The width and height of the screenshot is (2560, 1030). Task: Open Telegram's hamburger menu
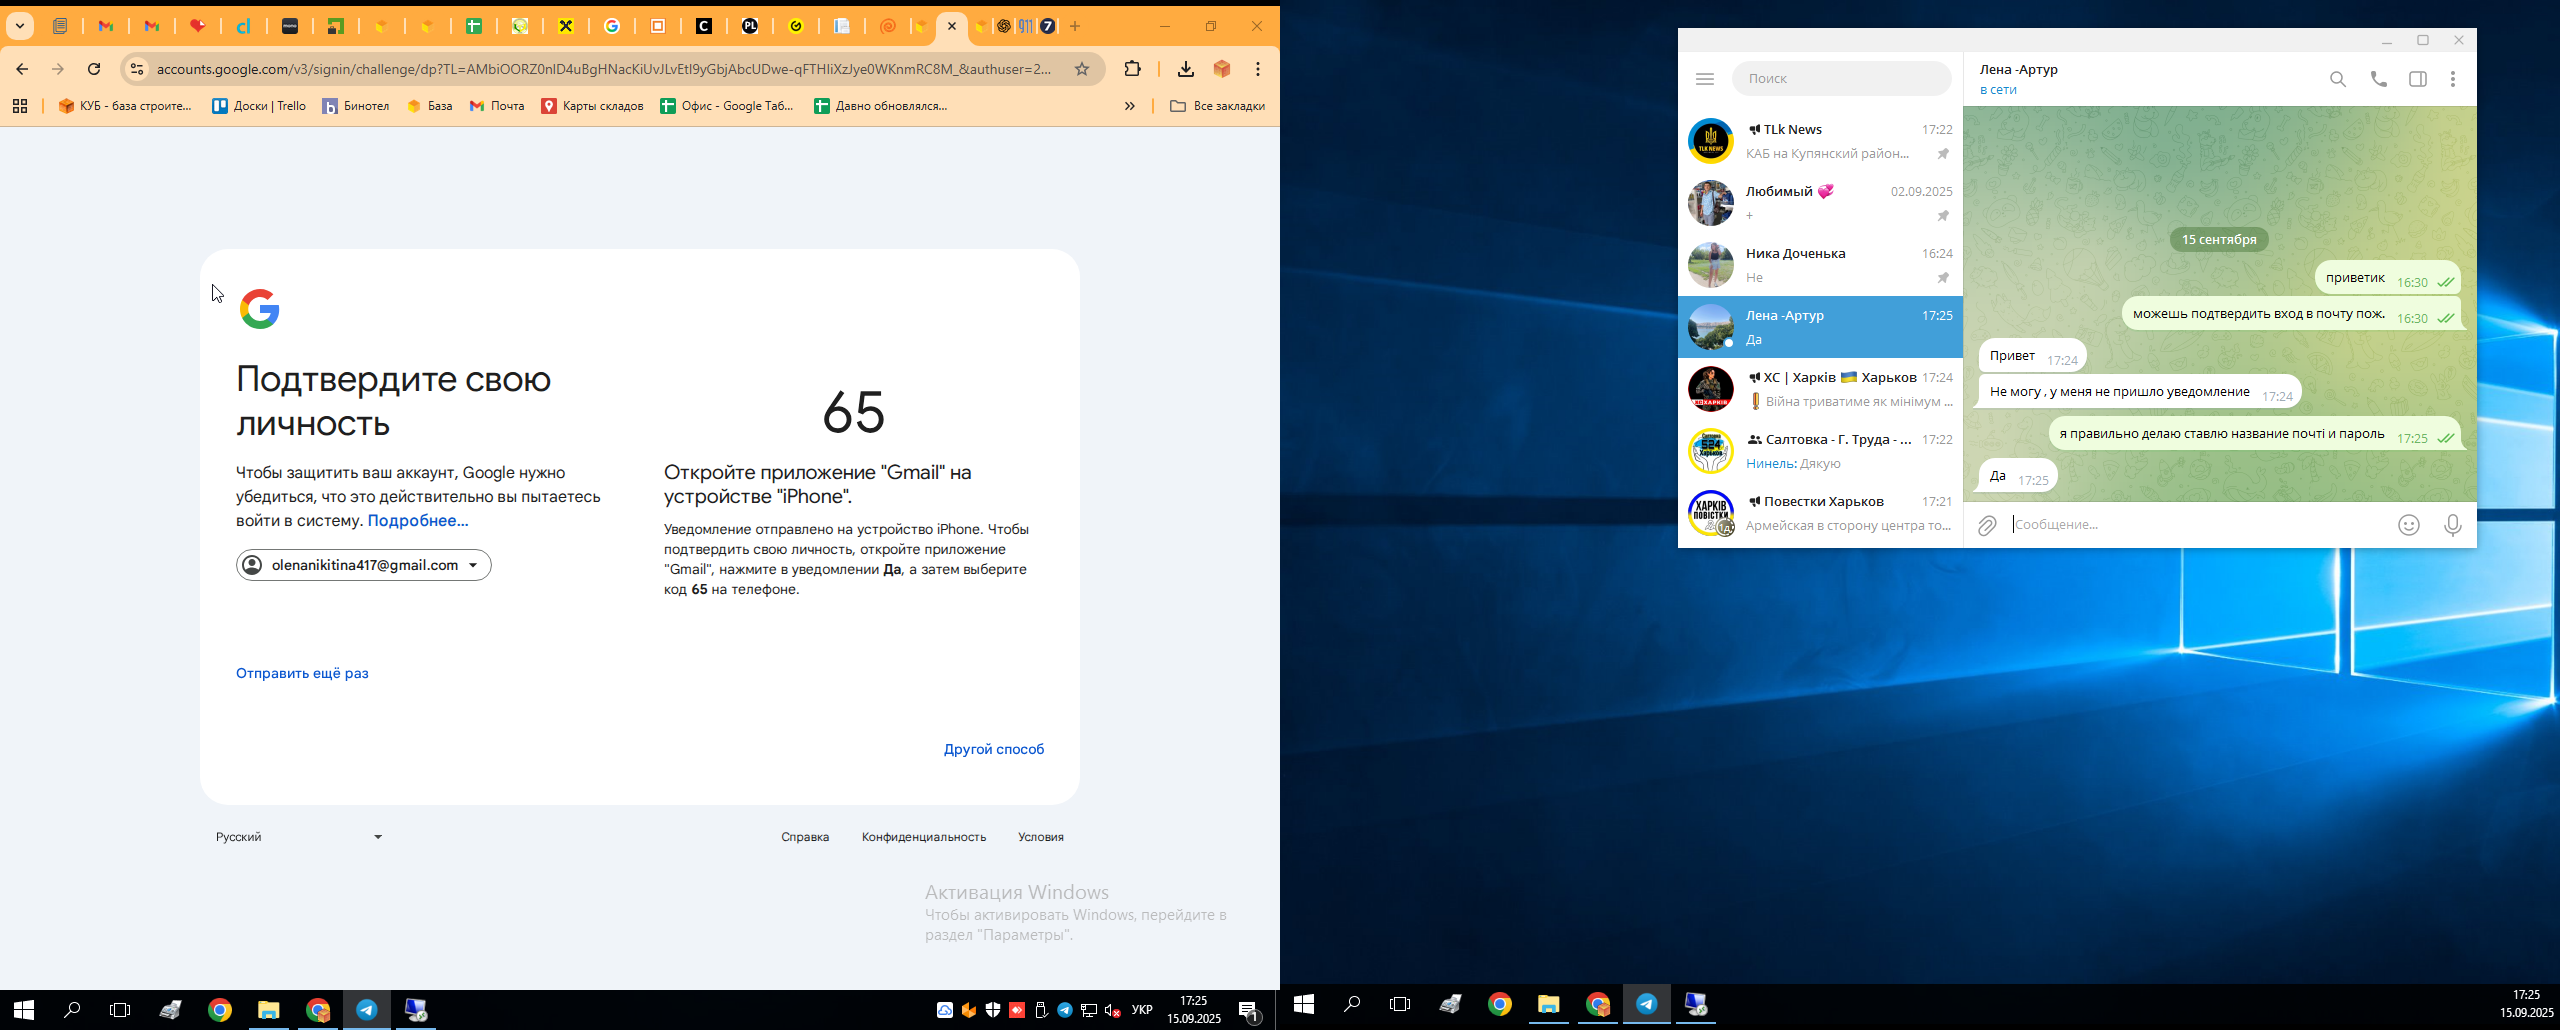point(1705,79)
